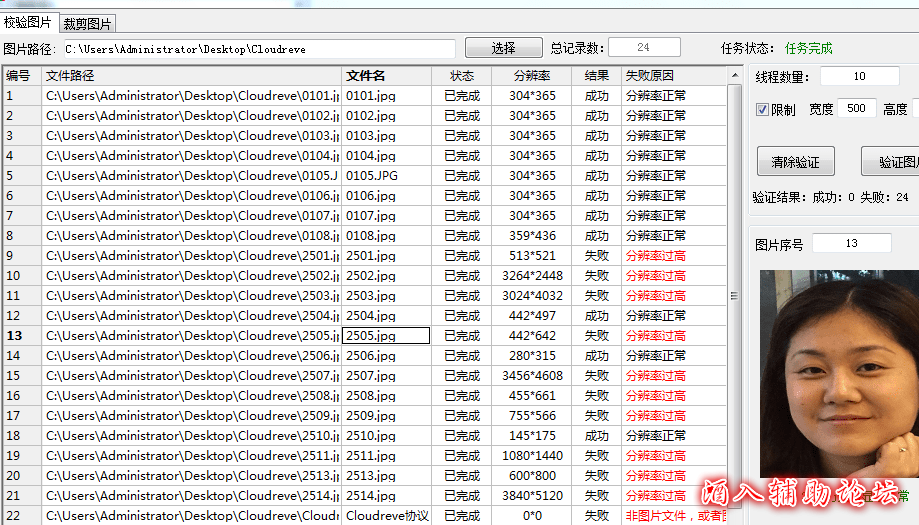Click the face preview thumbnail image
The width and height of the screenshot is (919, 525).
tap(839, 374)
